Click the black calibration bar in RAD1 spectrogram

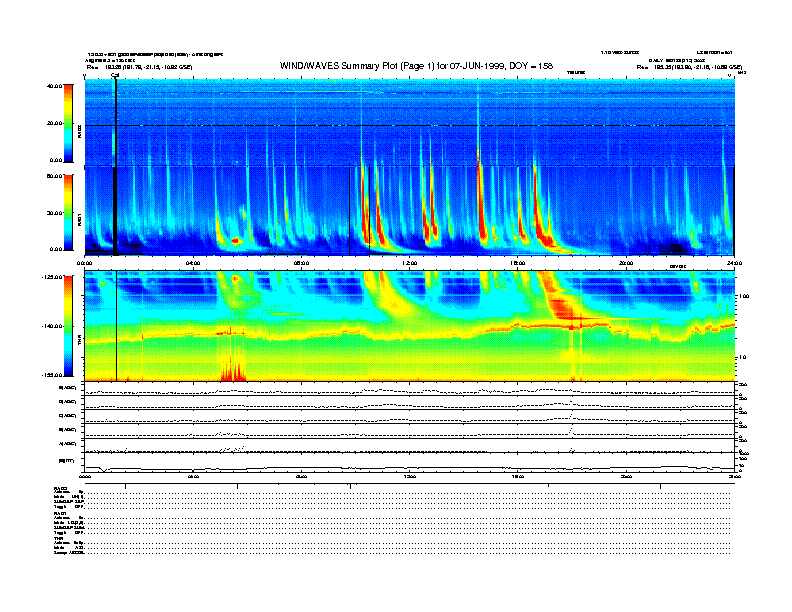115,211
